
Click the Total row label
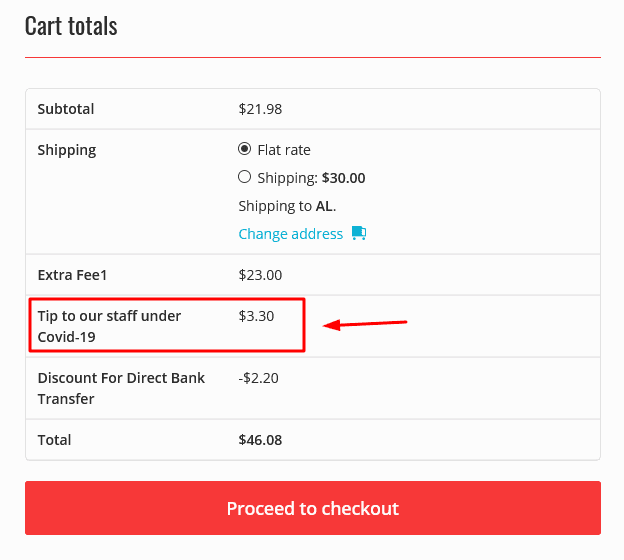tap(55, 440)
